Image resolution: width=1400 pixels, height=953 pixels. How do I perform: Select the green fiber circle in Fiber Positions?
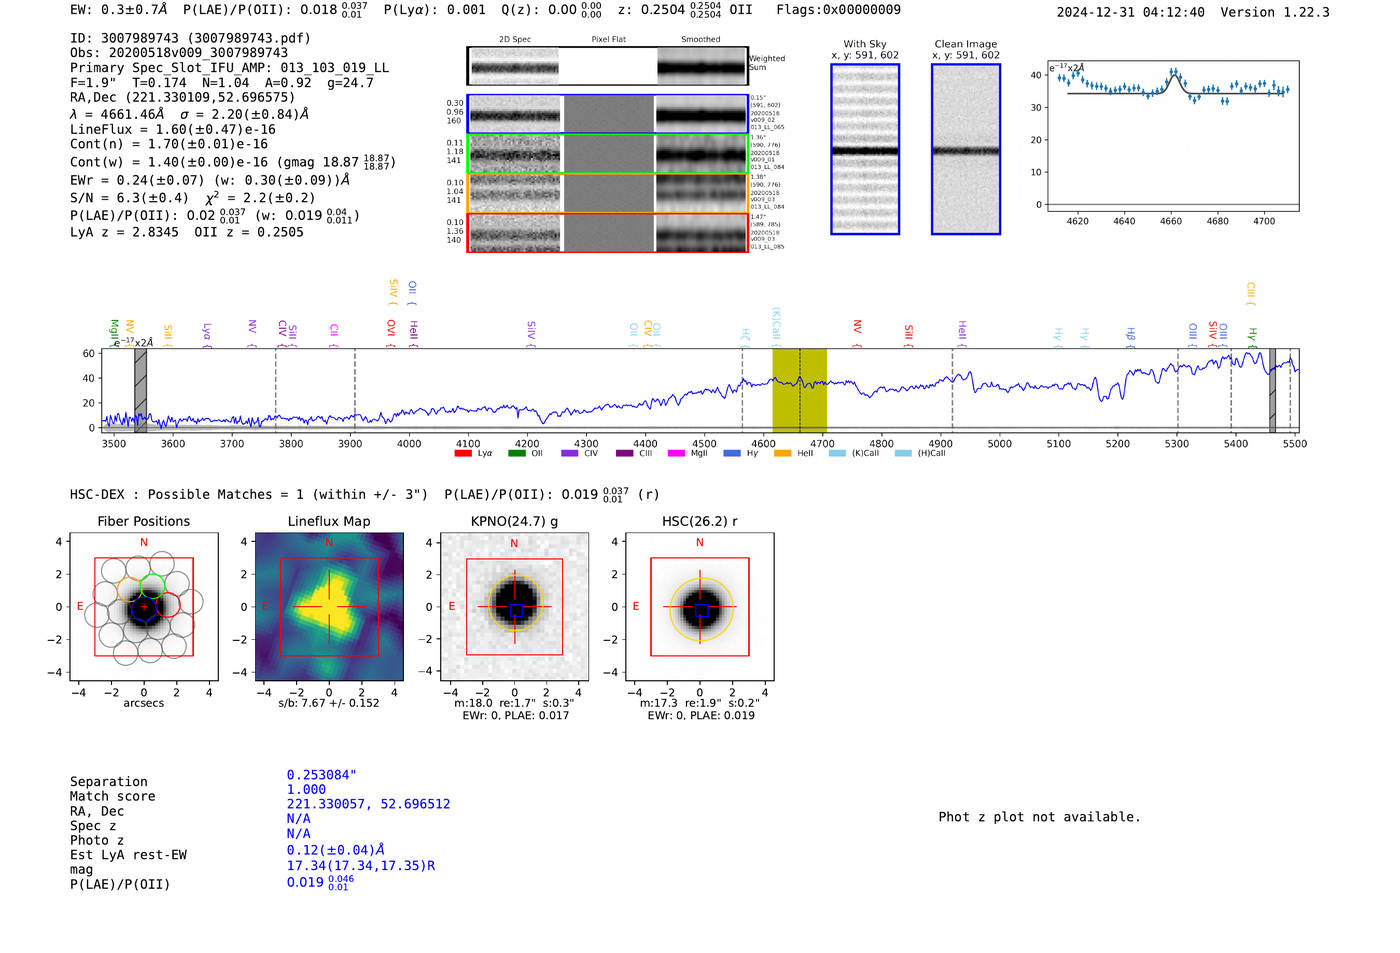(152, 587)
